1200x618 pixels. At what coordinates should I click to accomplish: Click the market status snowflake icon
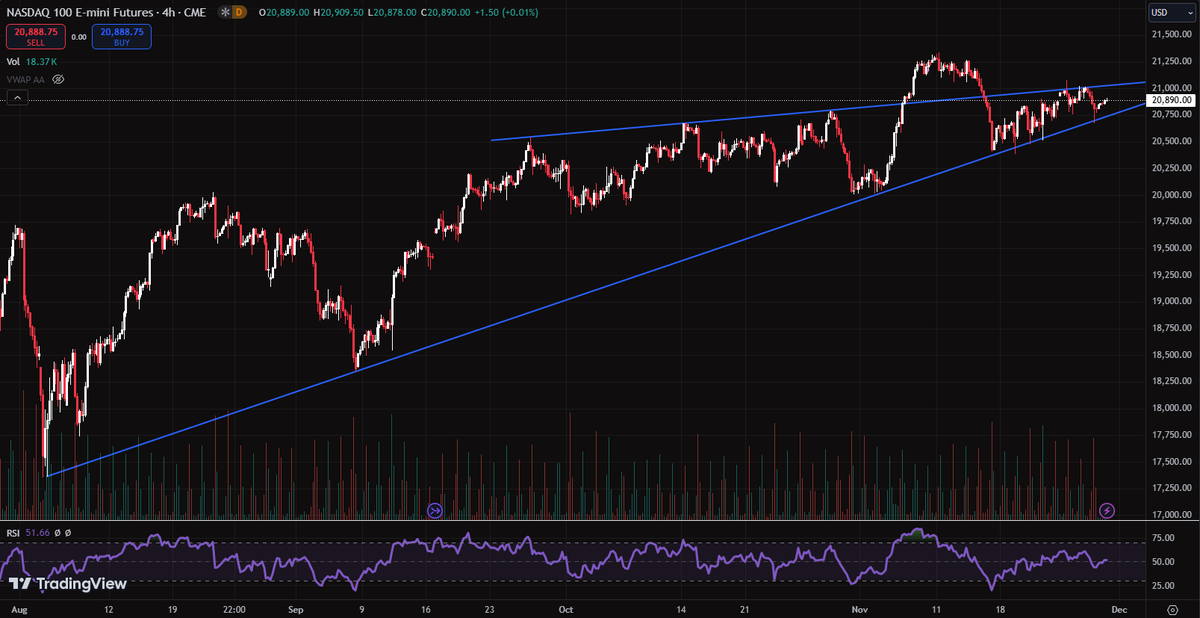[x=223, y=12]
